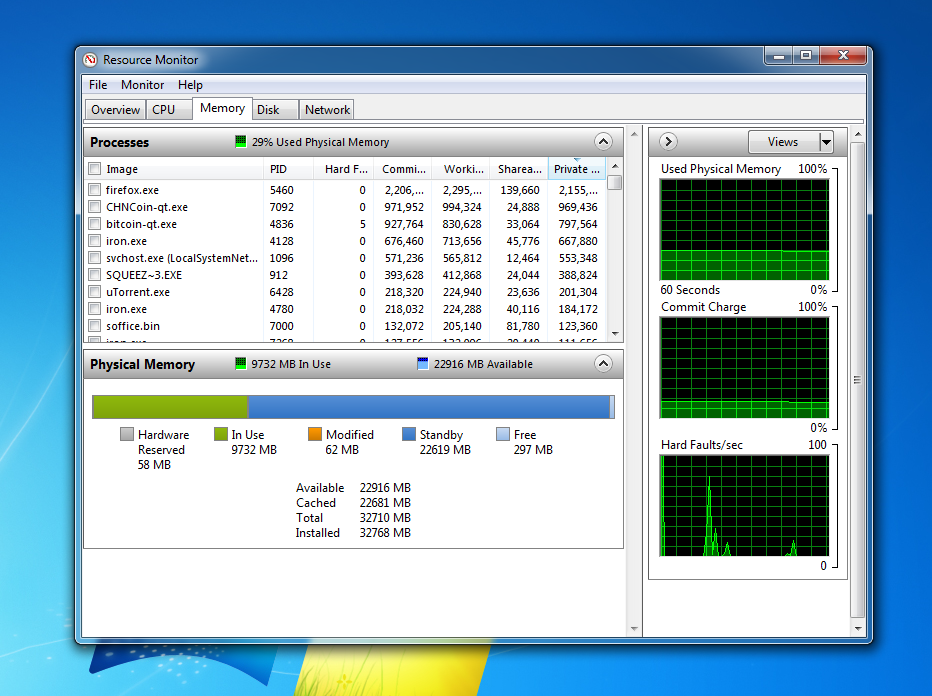Click the Standby blue legend swatch

pyautogui.click(x=408, y=434)
